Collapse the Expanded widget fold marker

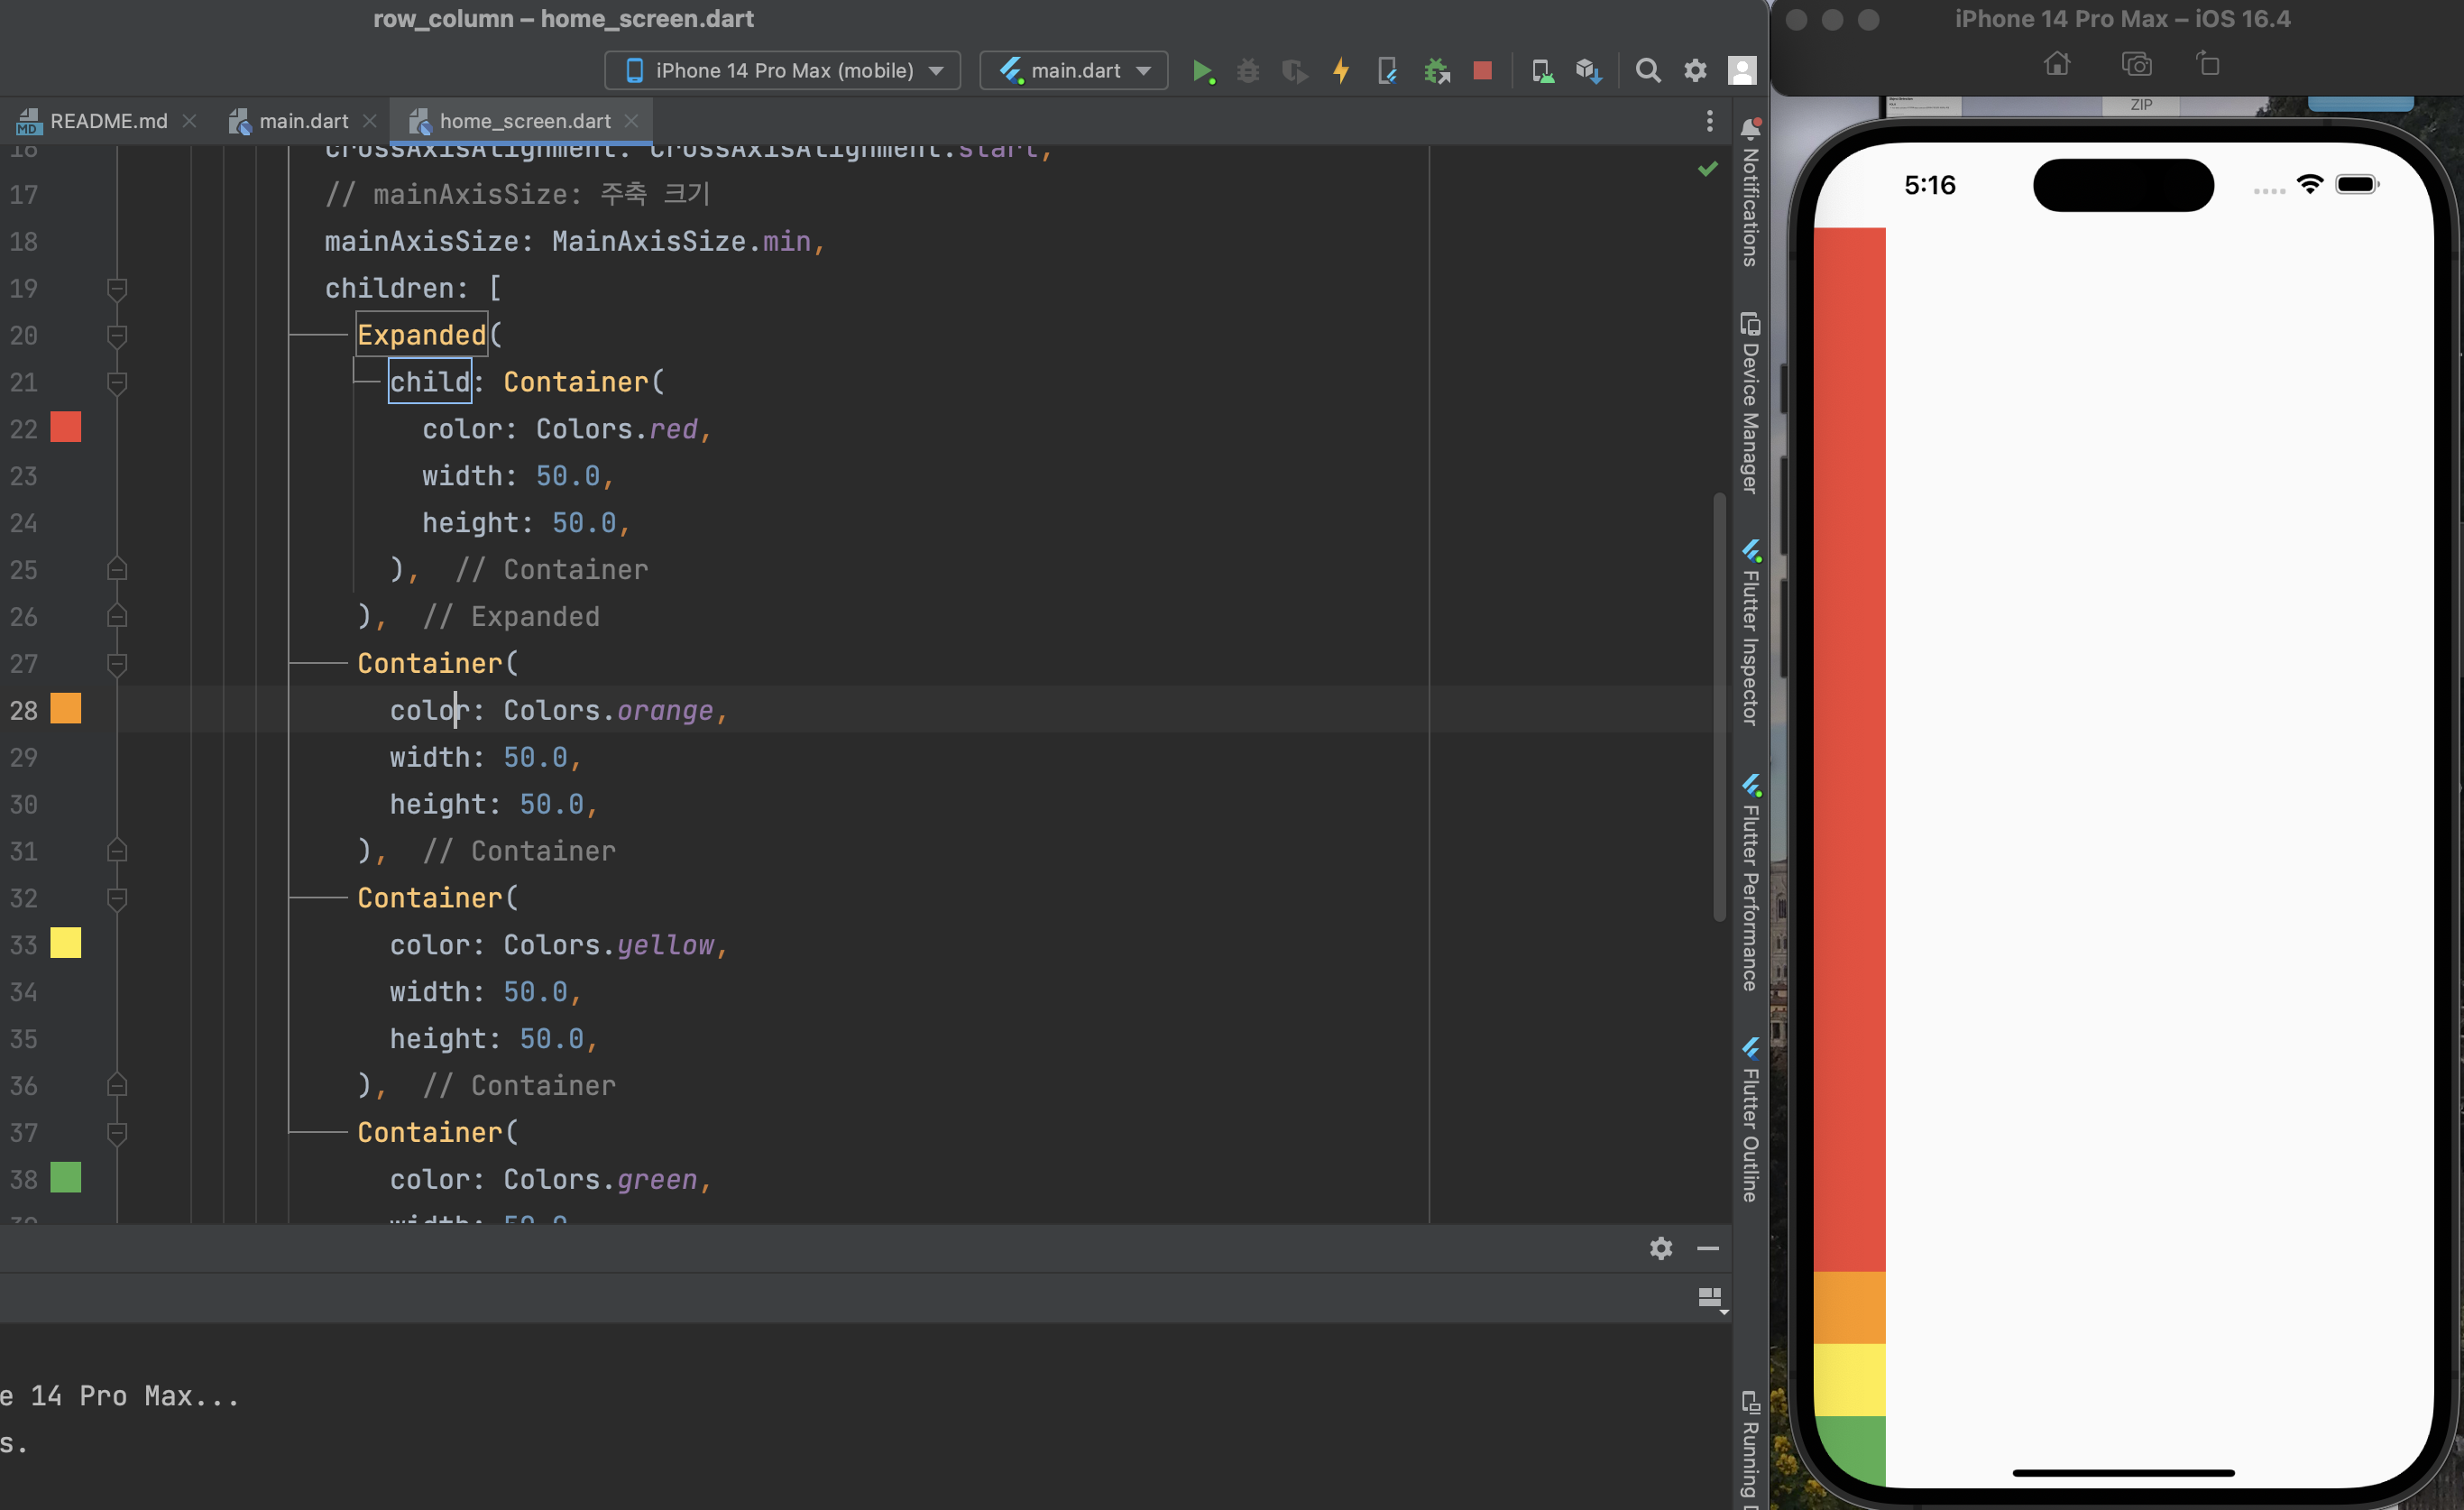(117, 336)
